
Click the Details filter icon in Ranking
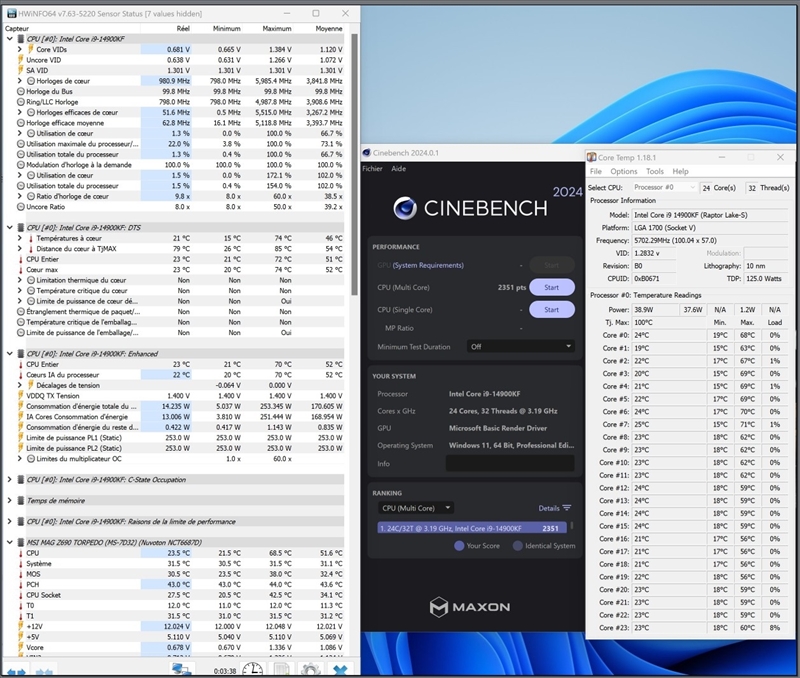click(x=567, y=508)
